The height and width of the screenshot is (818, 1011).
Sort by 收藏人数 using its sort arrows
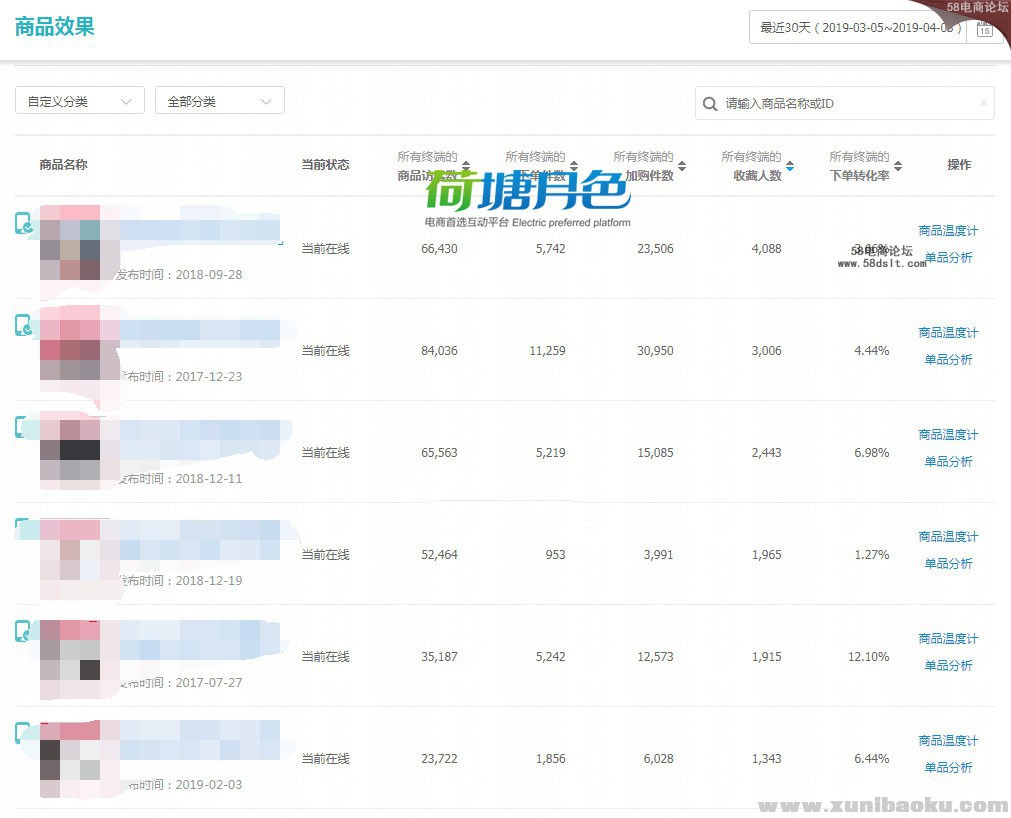click(790, 166)
